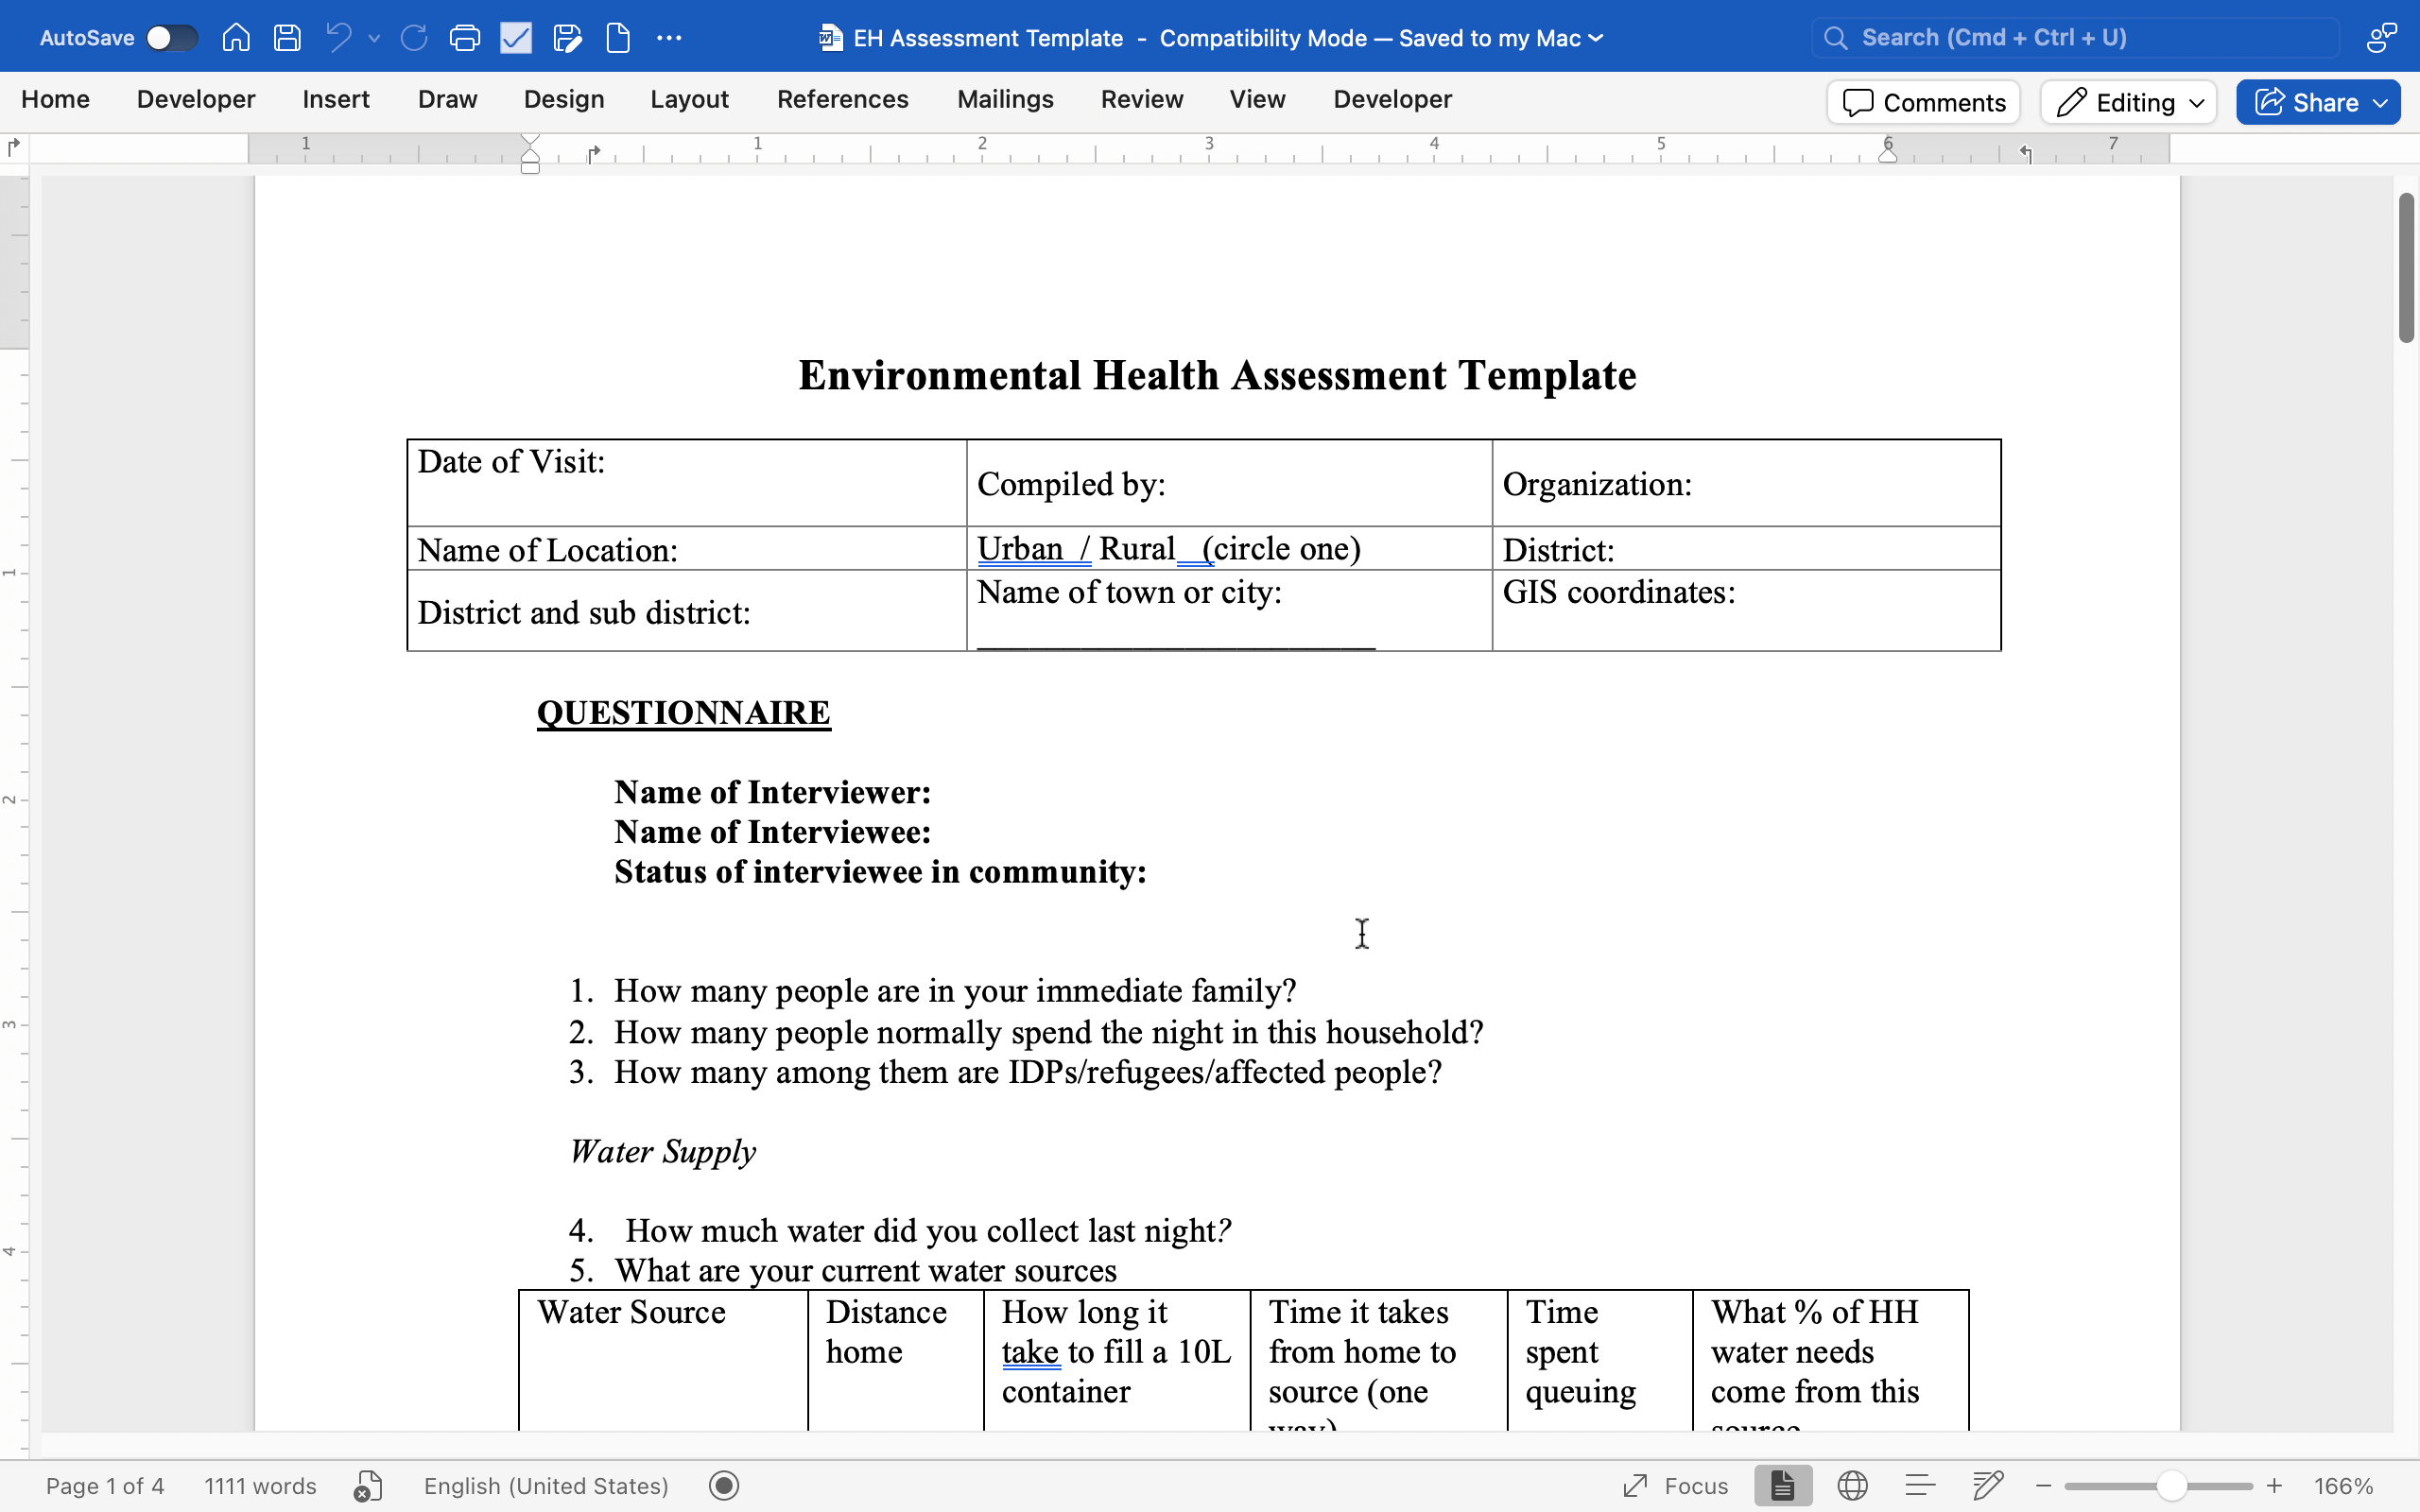Click the Save floppy disk icon

[x=288, y=38]
